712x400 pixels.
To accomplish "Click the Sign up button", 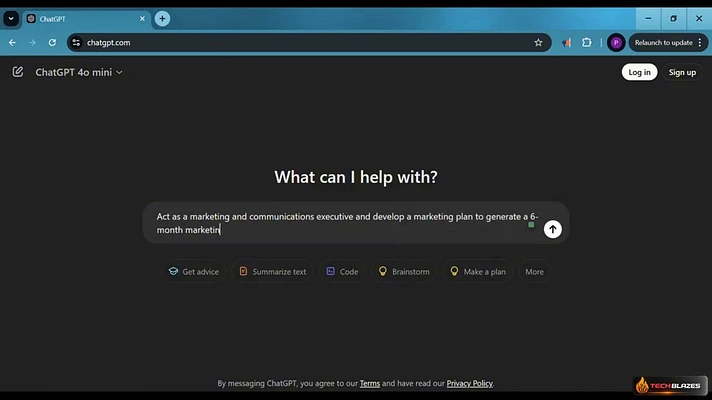I will pyautogui.click(x=682, y=72).
